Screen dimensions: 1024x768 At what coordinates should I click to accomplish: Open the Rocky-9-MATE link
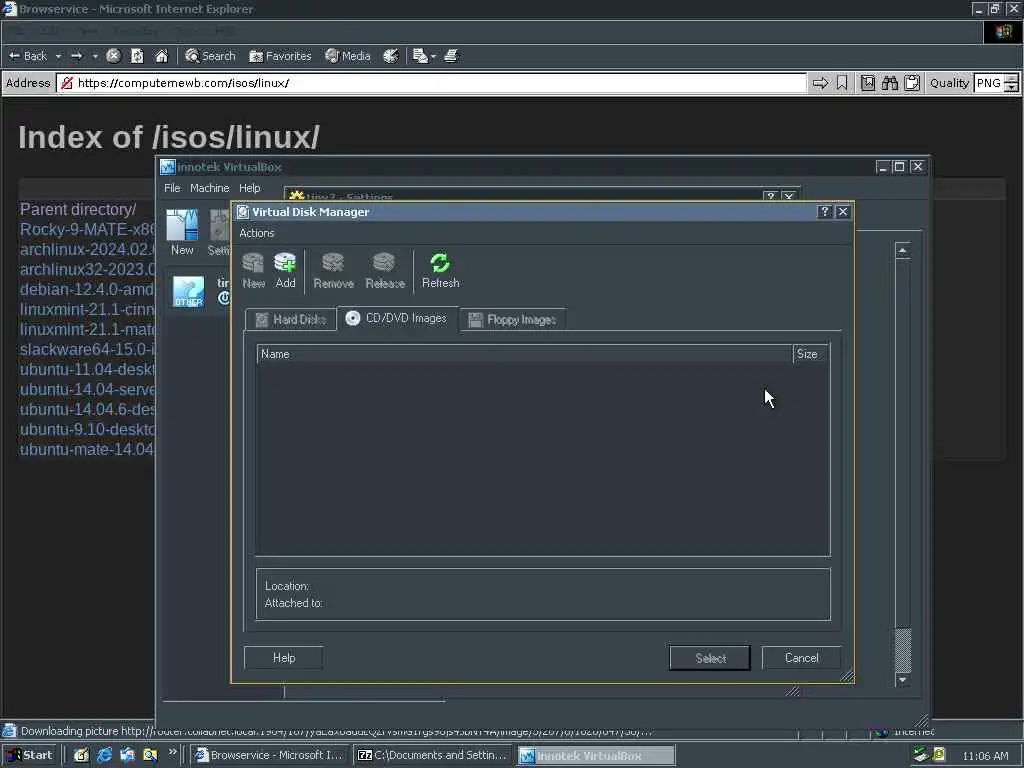(88, 229)
